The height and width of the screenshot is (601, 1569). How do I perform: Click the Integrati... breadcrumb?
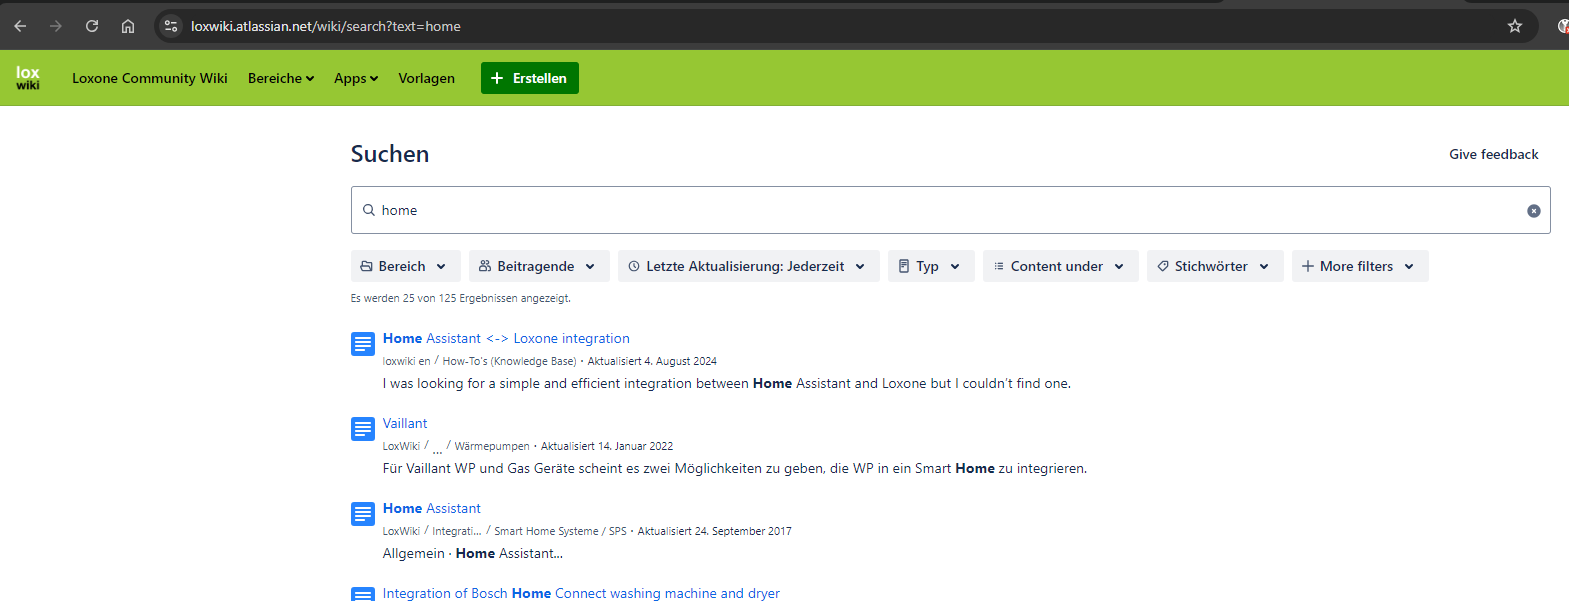pos(457,531)
